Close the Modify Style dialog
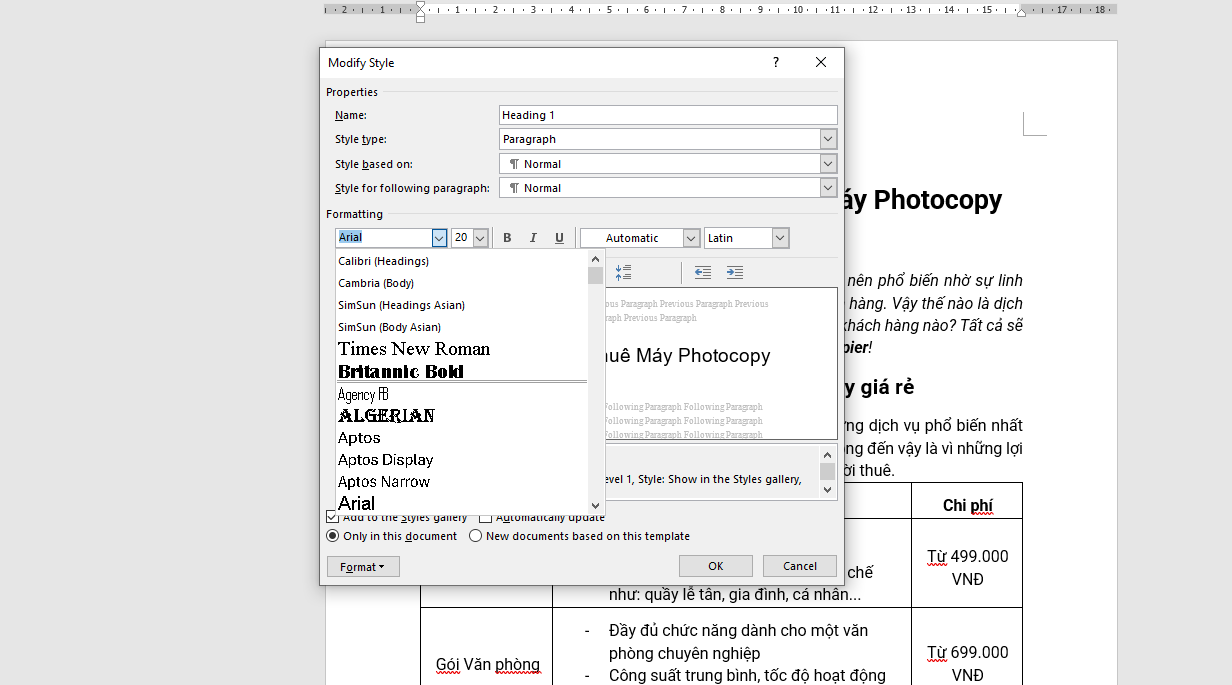 [821, 62]
